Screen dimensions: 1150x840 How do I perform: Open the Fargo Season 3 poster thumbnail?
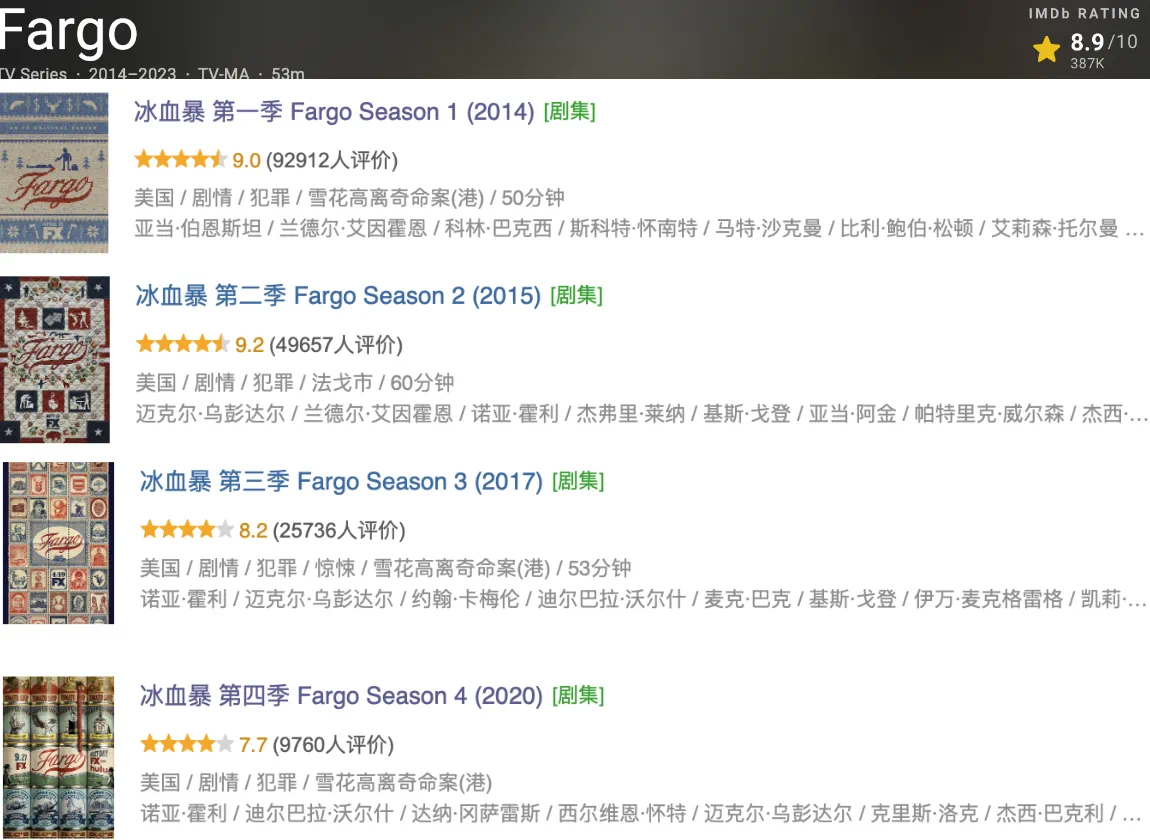(x=59, y=543)
